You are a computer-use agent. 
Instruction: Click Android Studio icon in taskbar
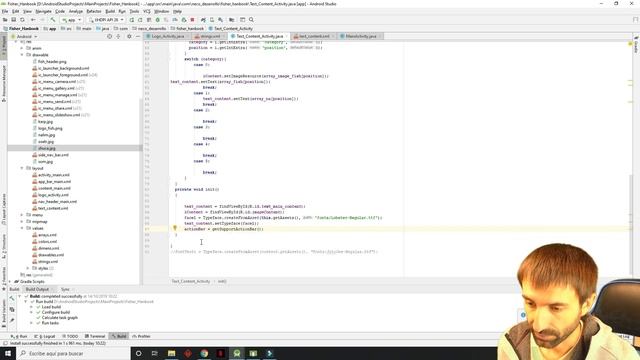237,353
